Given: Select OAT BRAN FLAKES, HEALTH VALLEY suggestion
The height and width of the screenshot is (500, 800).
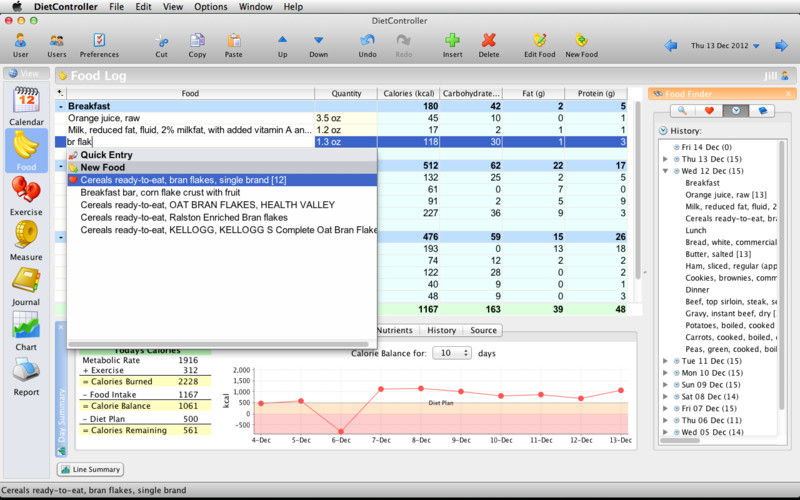Looking at the screenshot, I should coord(222,205).
